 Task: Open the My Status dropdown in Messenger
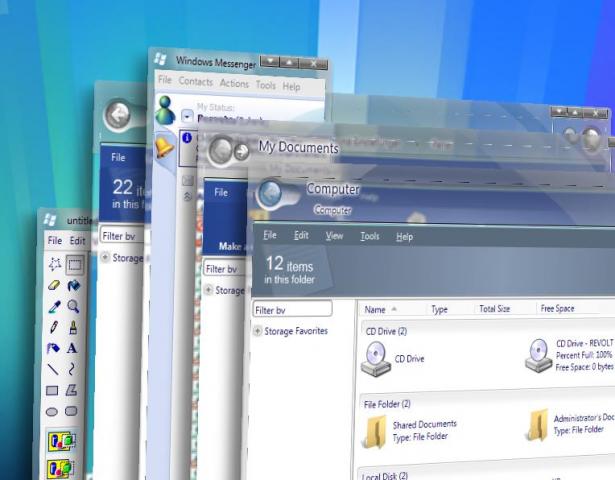(x=187, y=116)
